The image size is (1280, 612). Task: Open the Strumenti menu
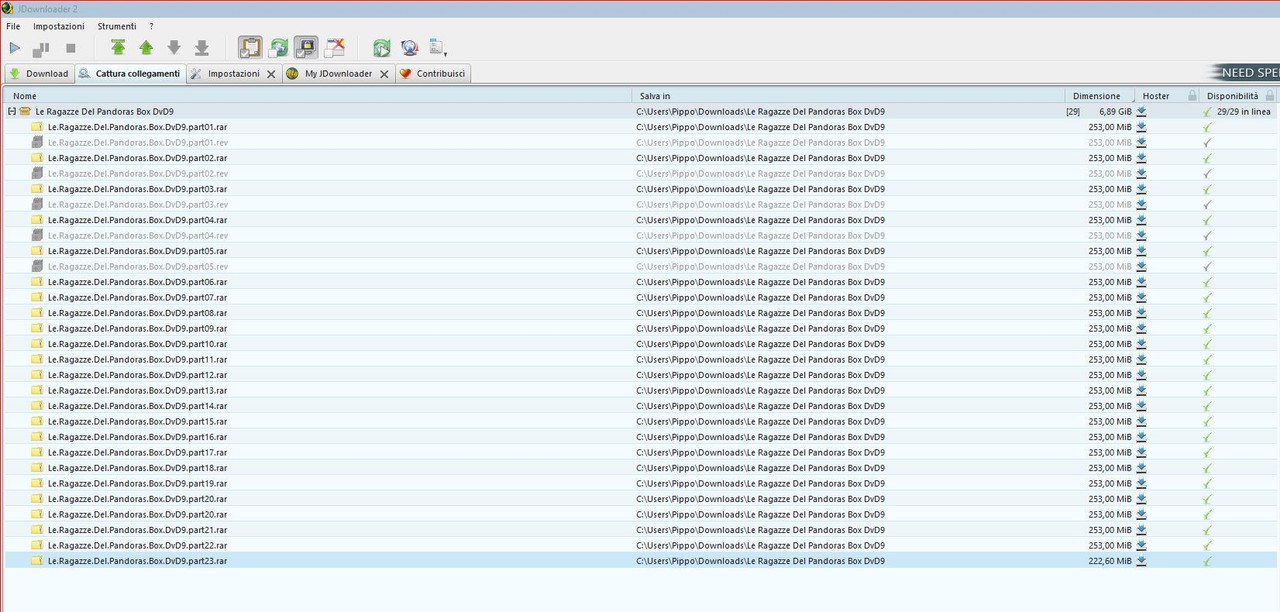(117, 26)
